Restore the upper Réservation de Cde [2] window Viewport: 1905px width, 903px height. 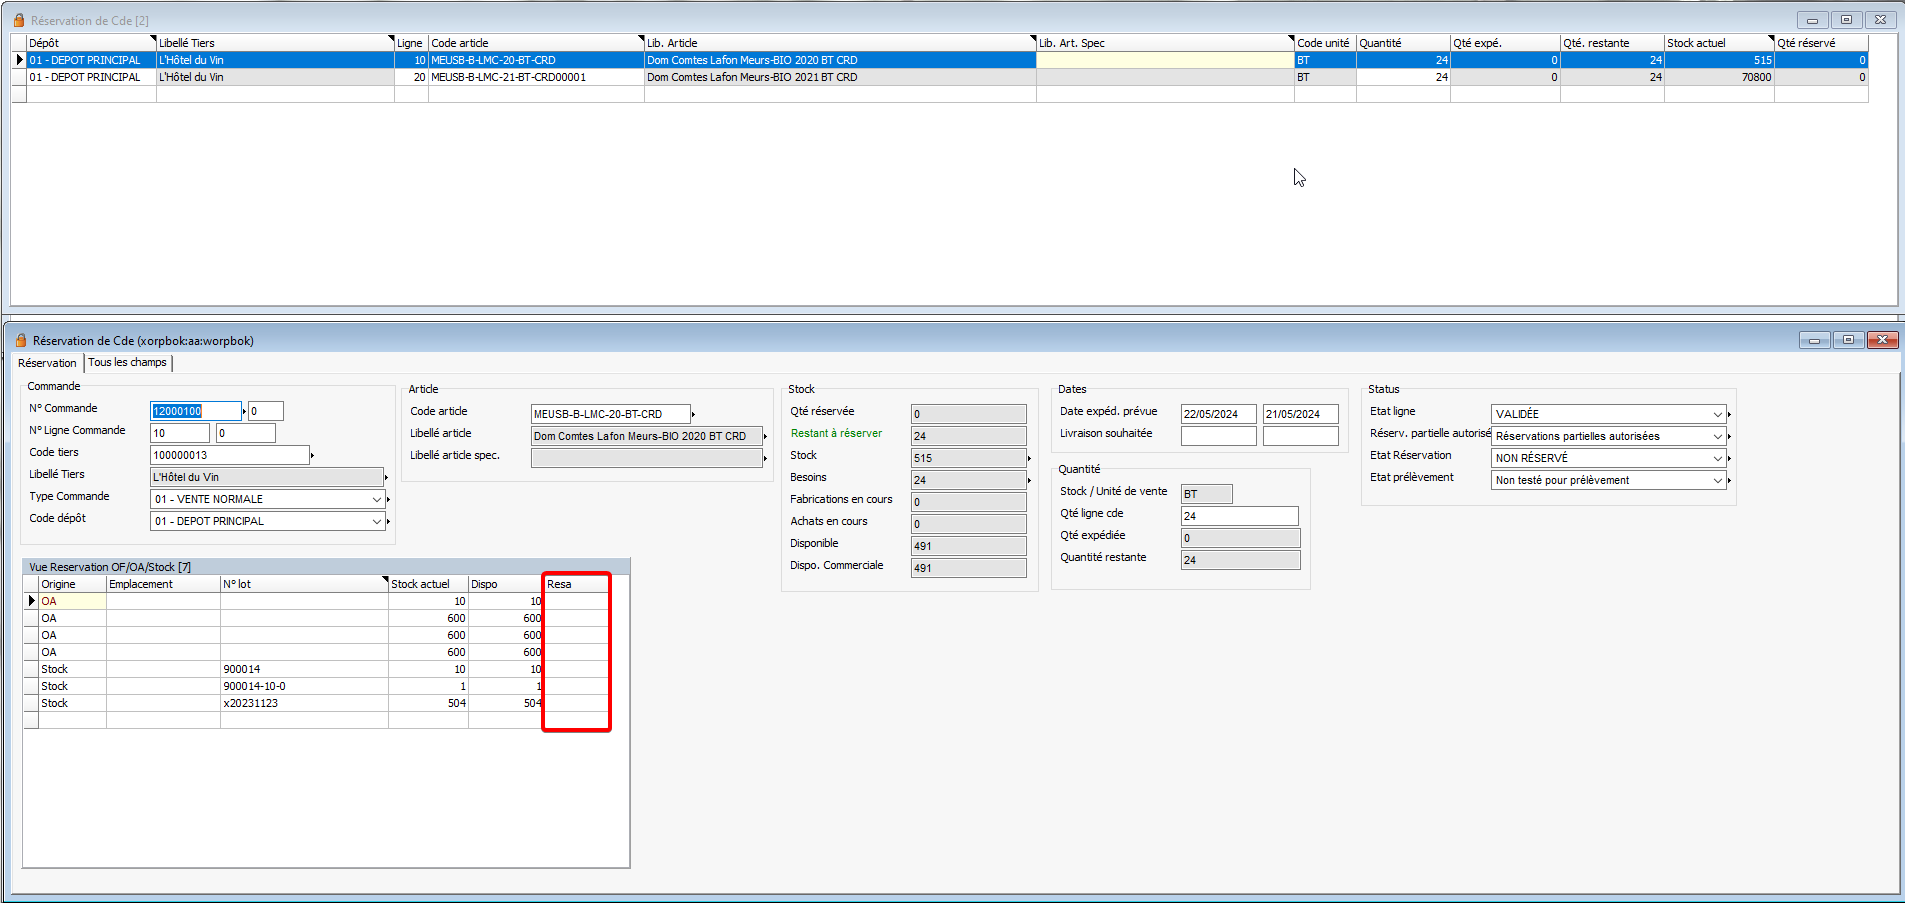click(1846, 20)
